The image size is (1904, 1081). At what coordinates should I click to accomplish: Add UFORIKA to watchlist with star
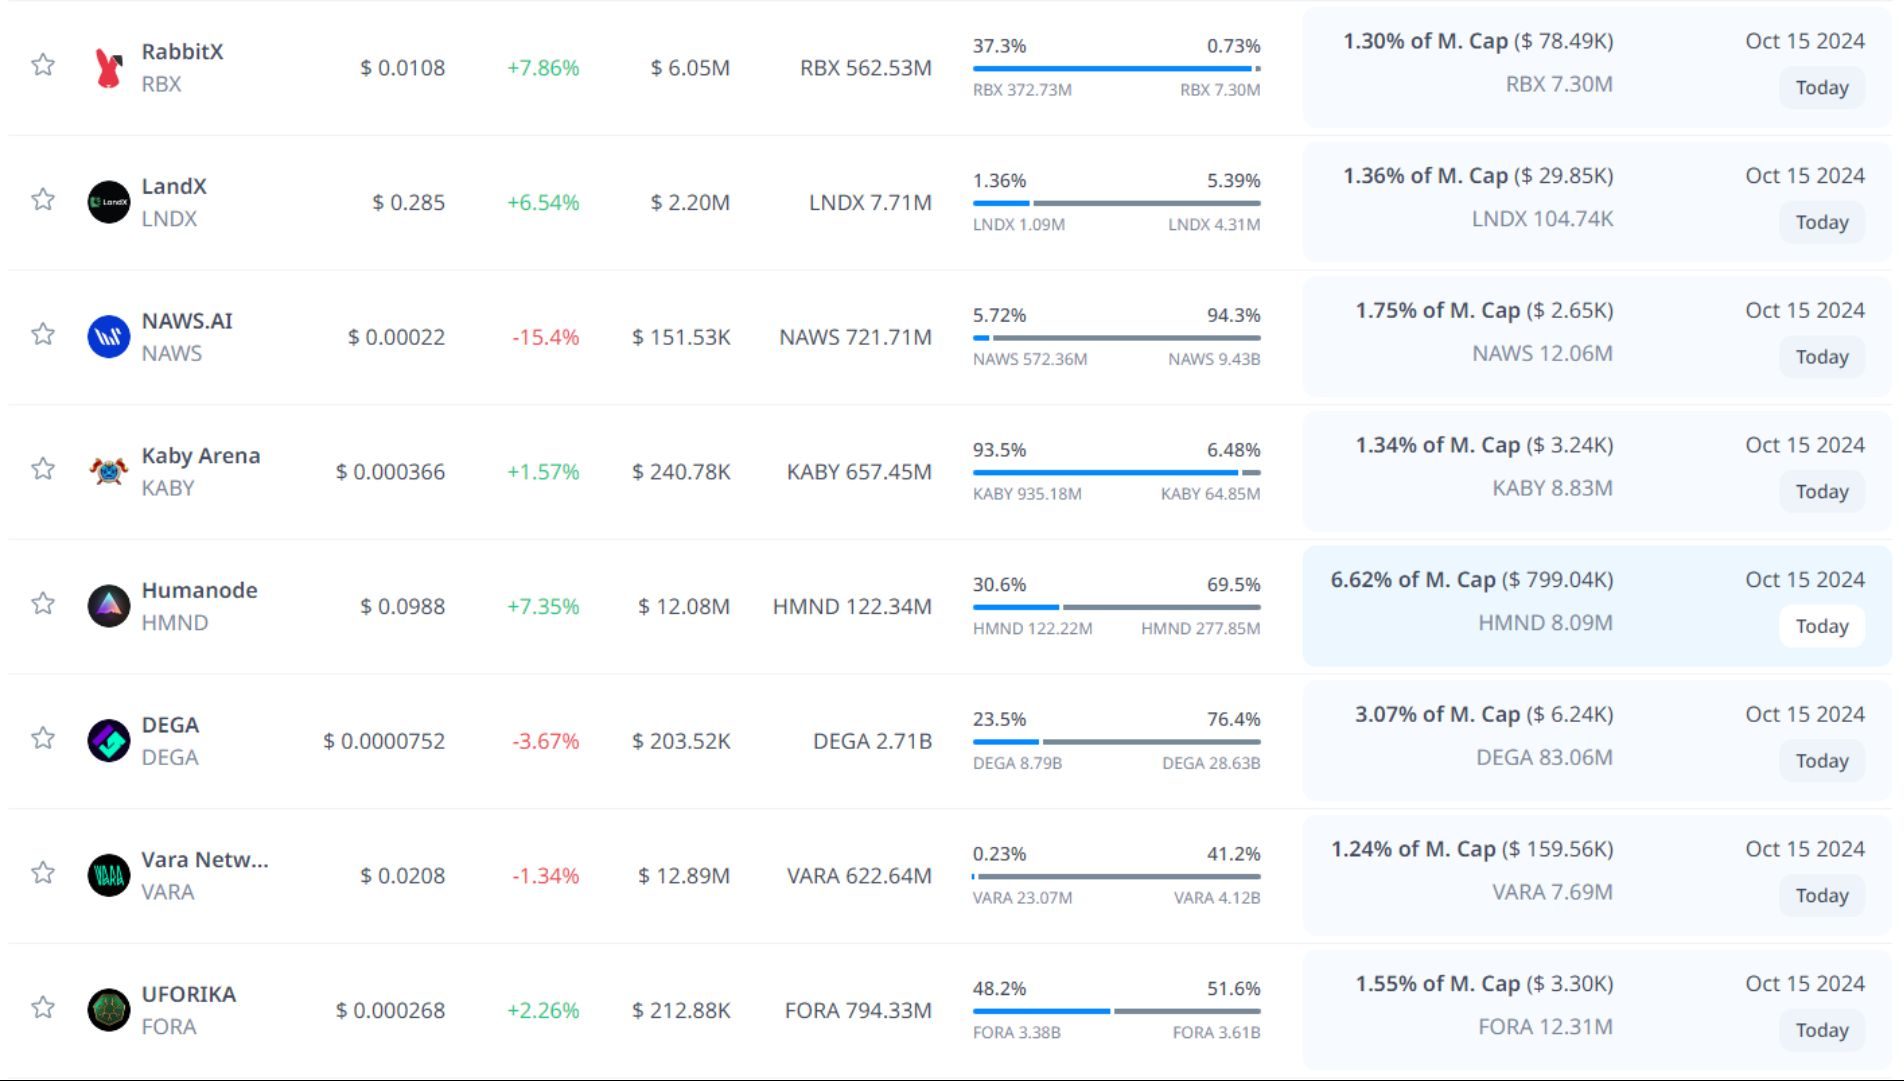43,1008
